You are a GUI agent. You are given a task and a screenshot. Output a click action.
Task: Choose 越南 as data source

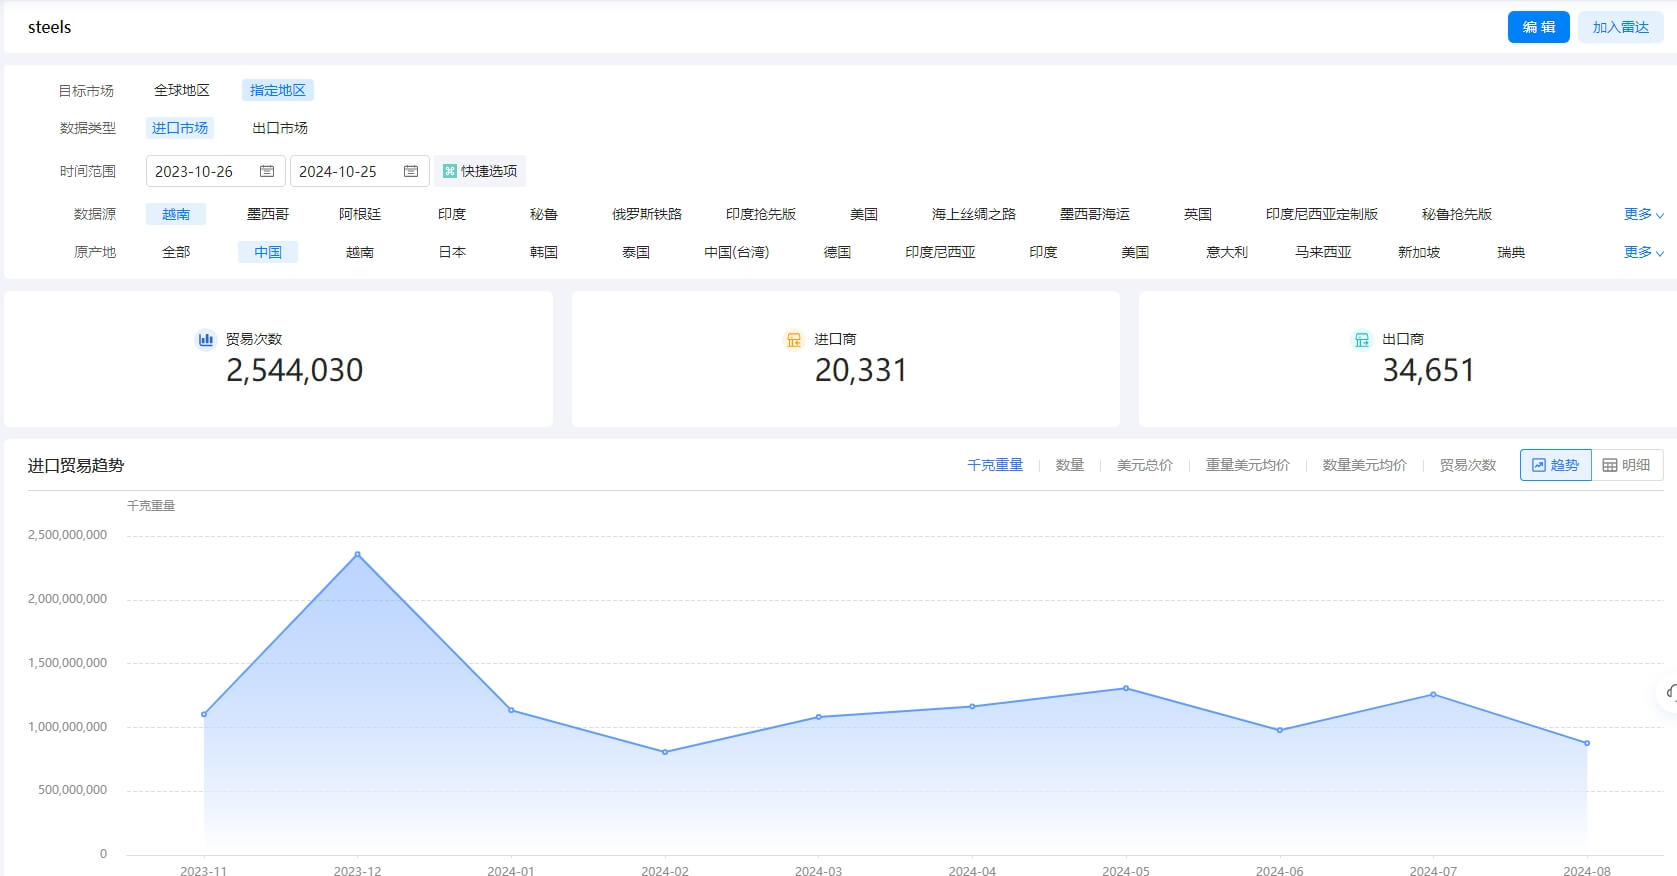point(176,214)
